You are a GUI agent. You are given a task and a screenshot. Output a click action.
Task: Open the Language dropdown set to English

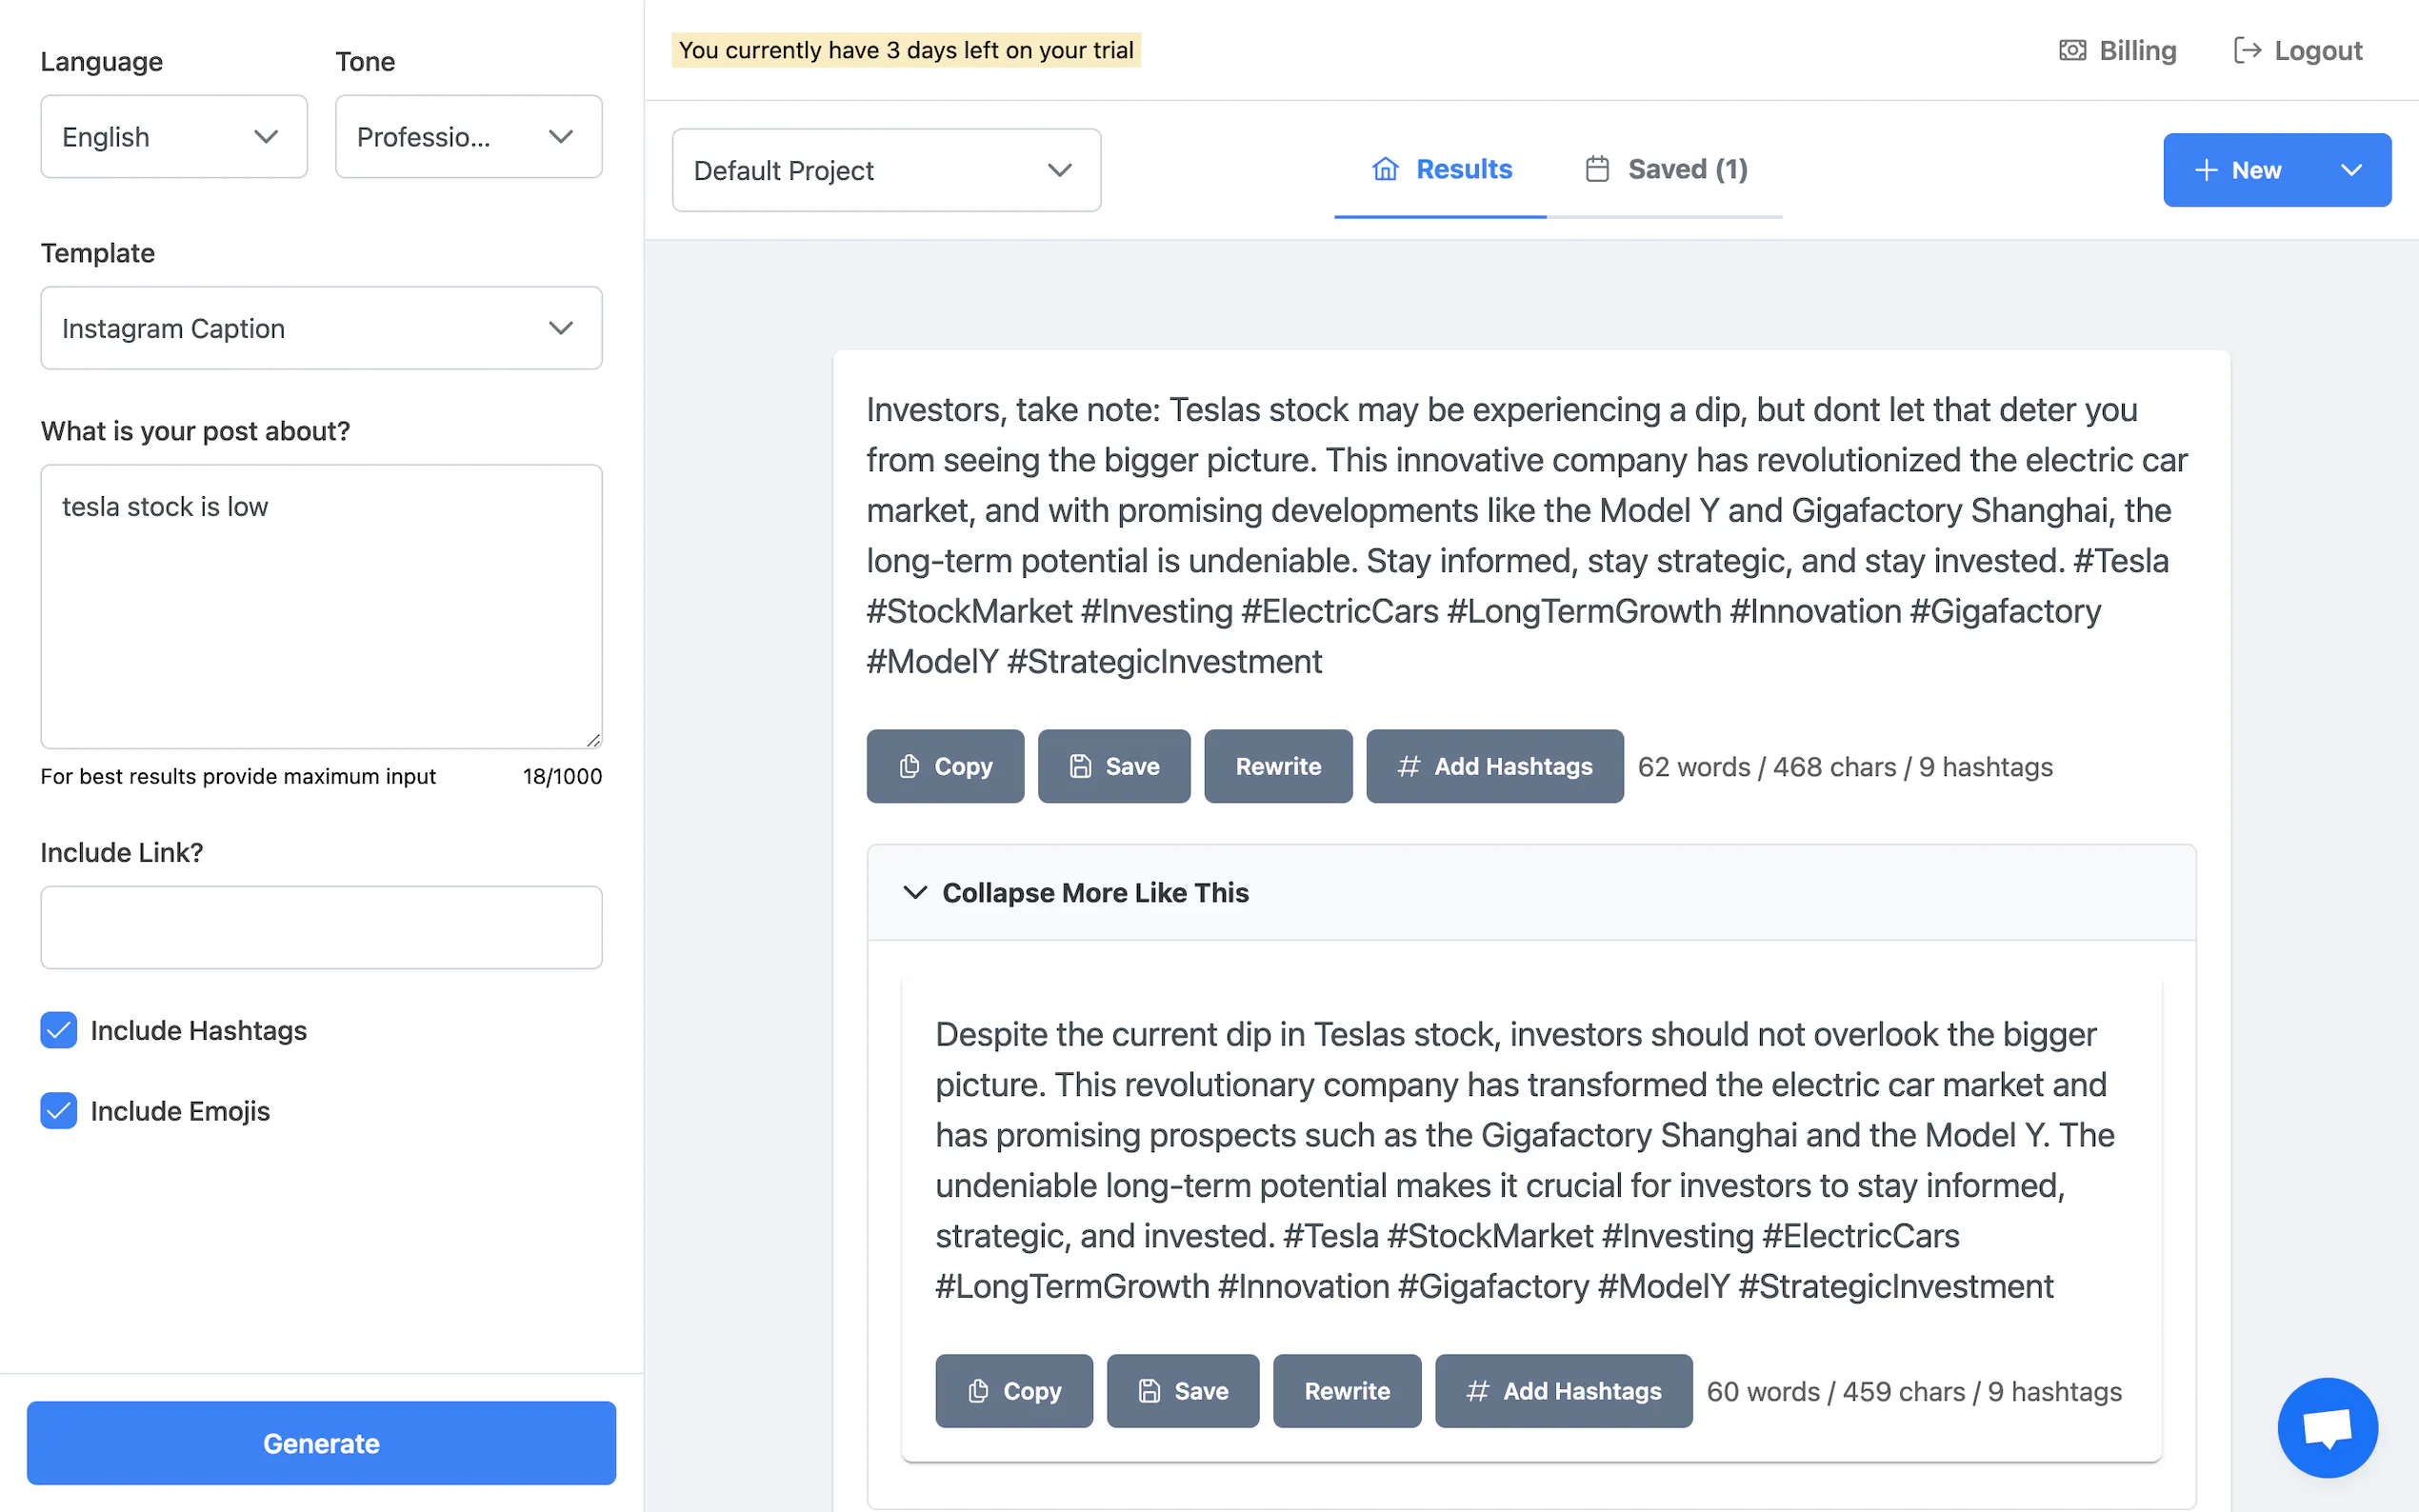[x=173, y=137]
